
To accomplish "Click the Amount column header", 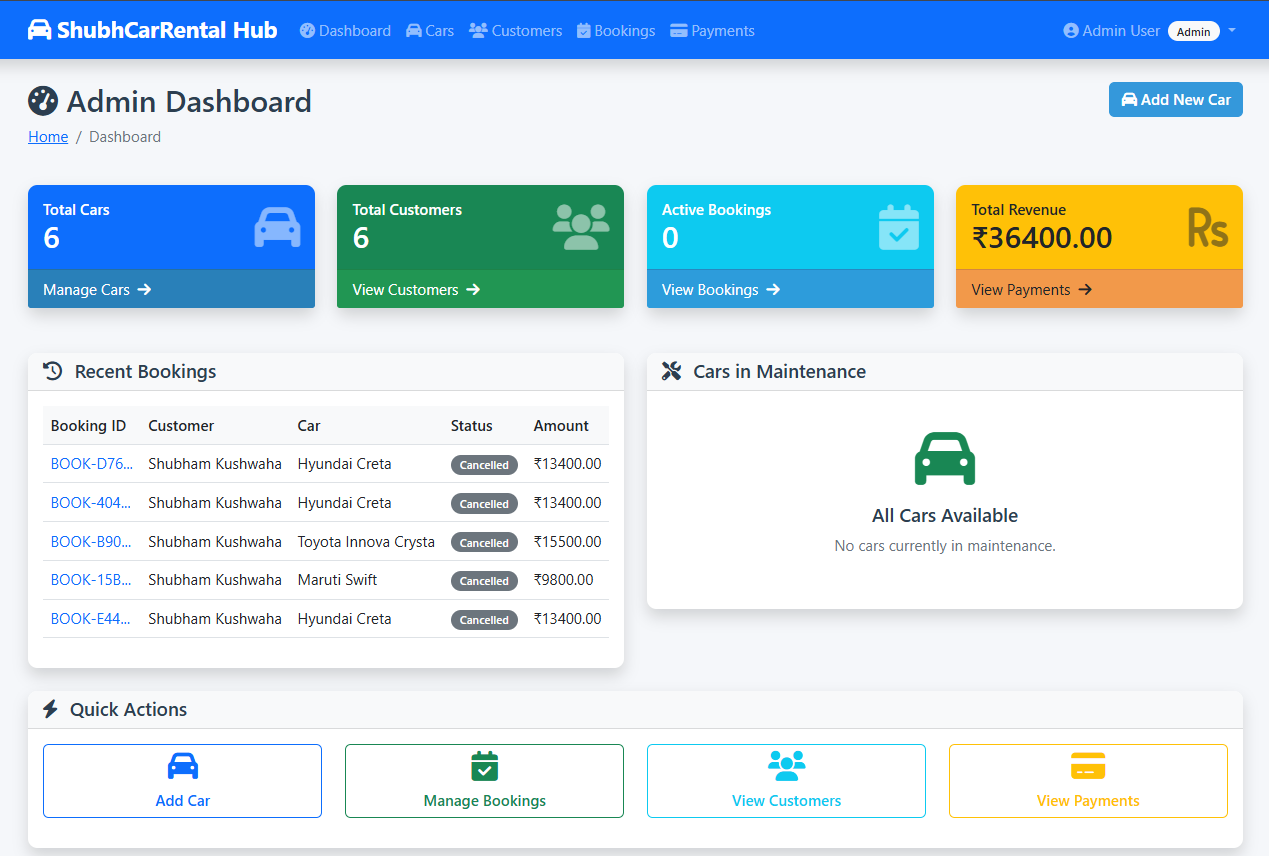I will coord(561,426).
